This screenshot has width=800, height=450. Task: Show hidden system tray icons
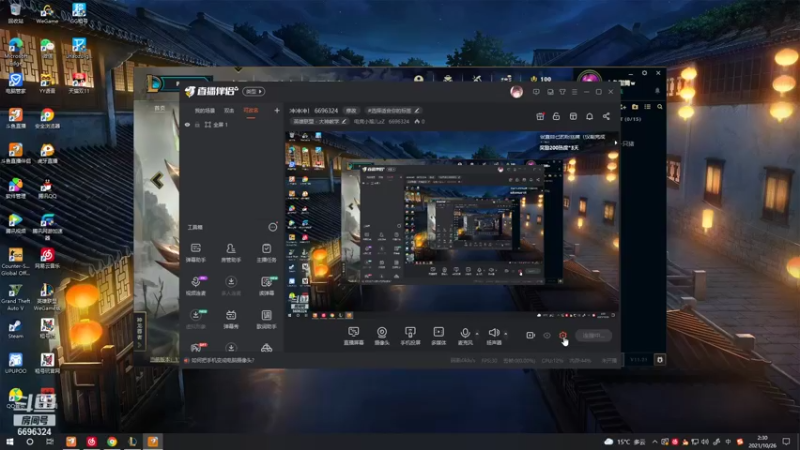[654, 442]
